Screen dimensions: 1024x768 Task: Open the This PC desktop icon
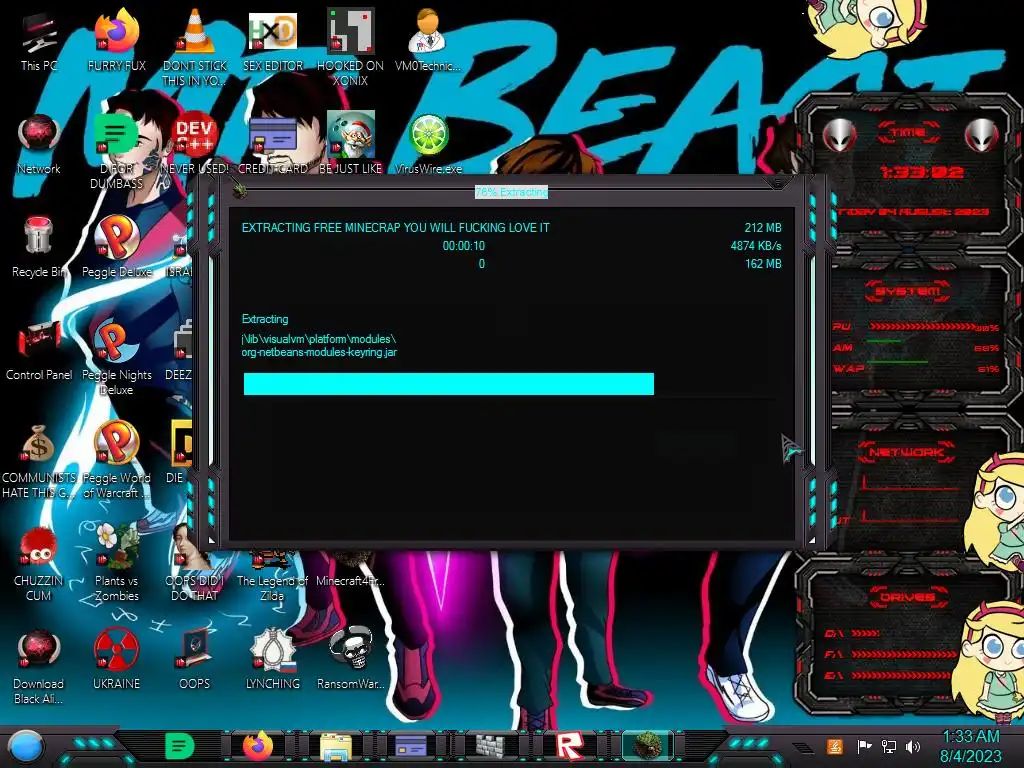click(39, 39)
